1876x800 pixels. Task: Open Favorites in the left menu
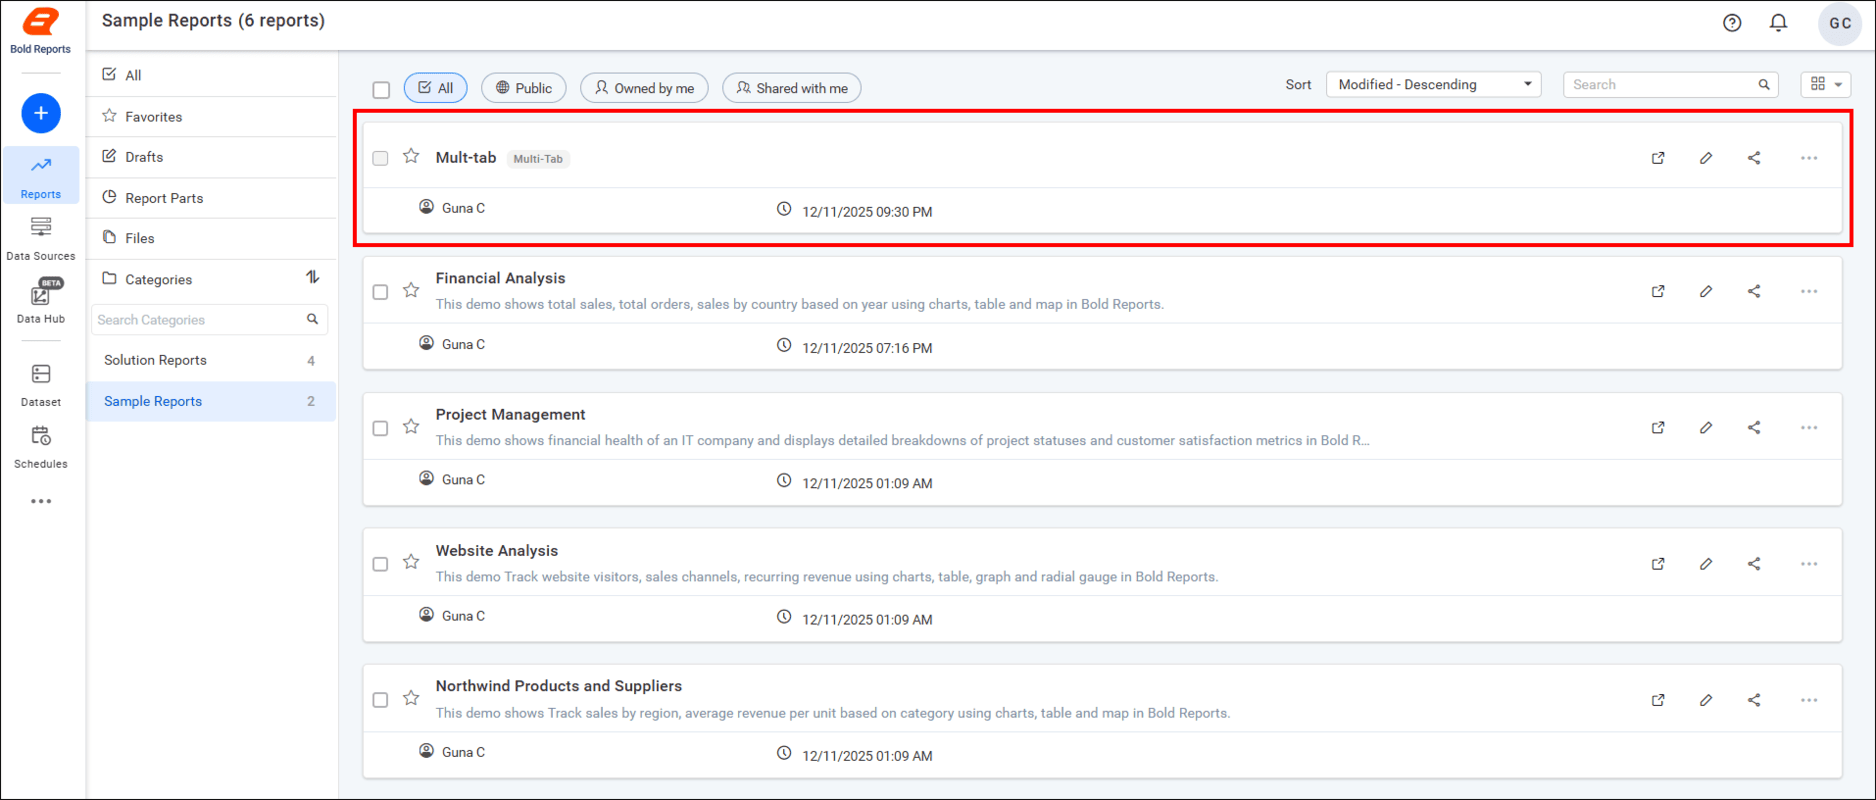[153, 117]
